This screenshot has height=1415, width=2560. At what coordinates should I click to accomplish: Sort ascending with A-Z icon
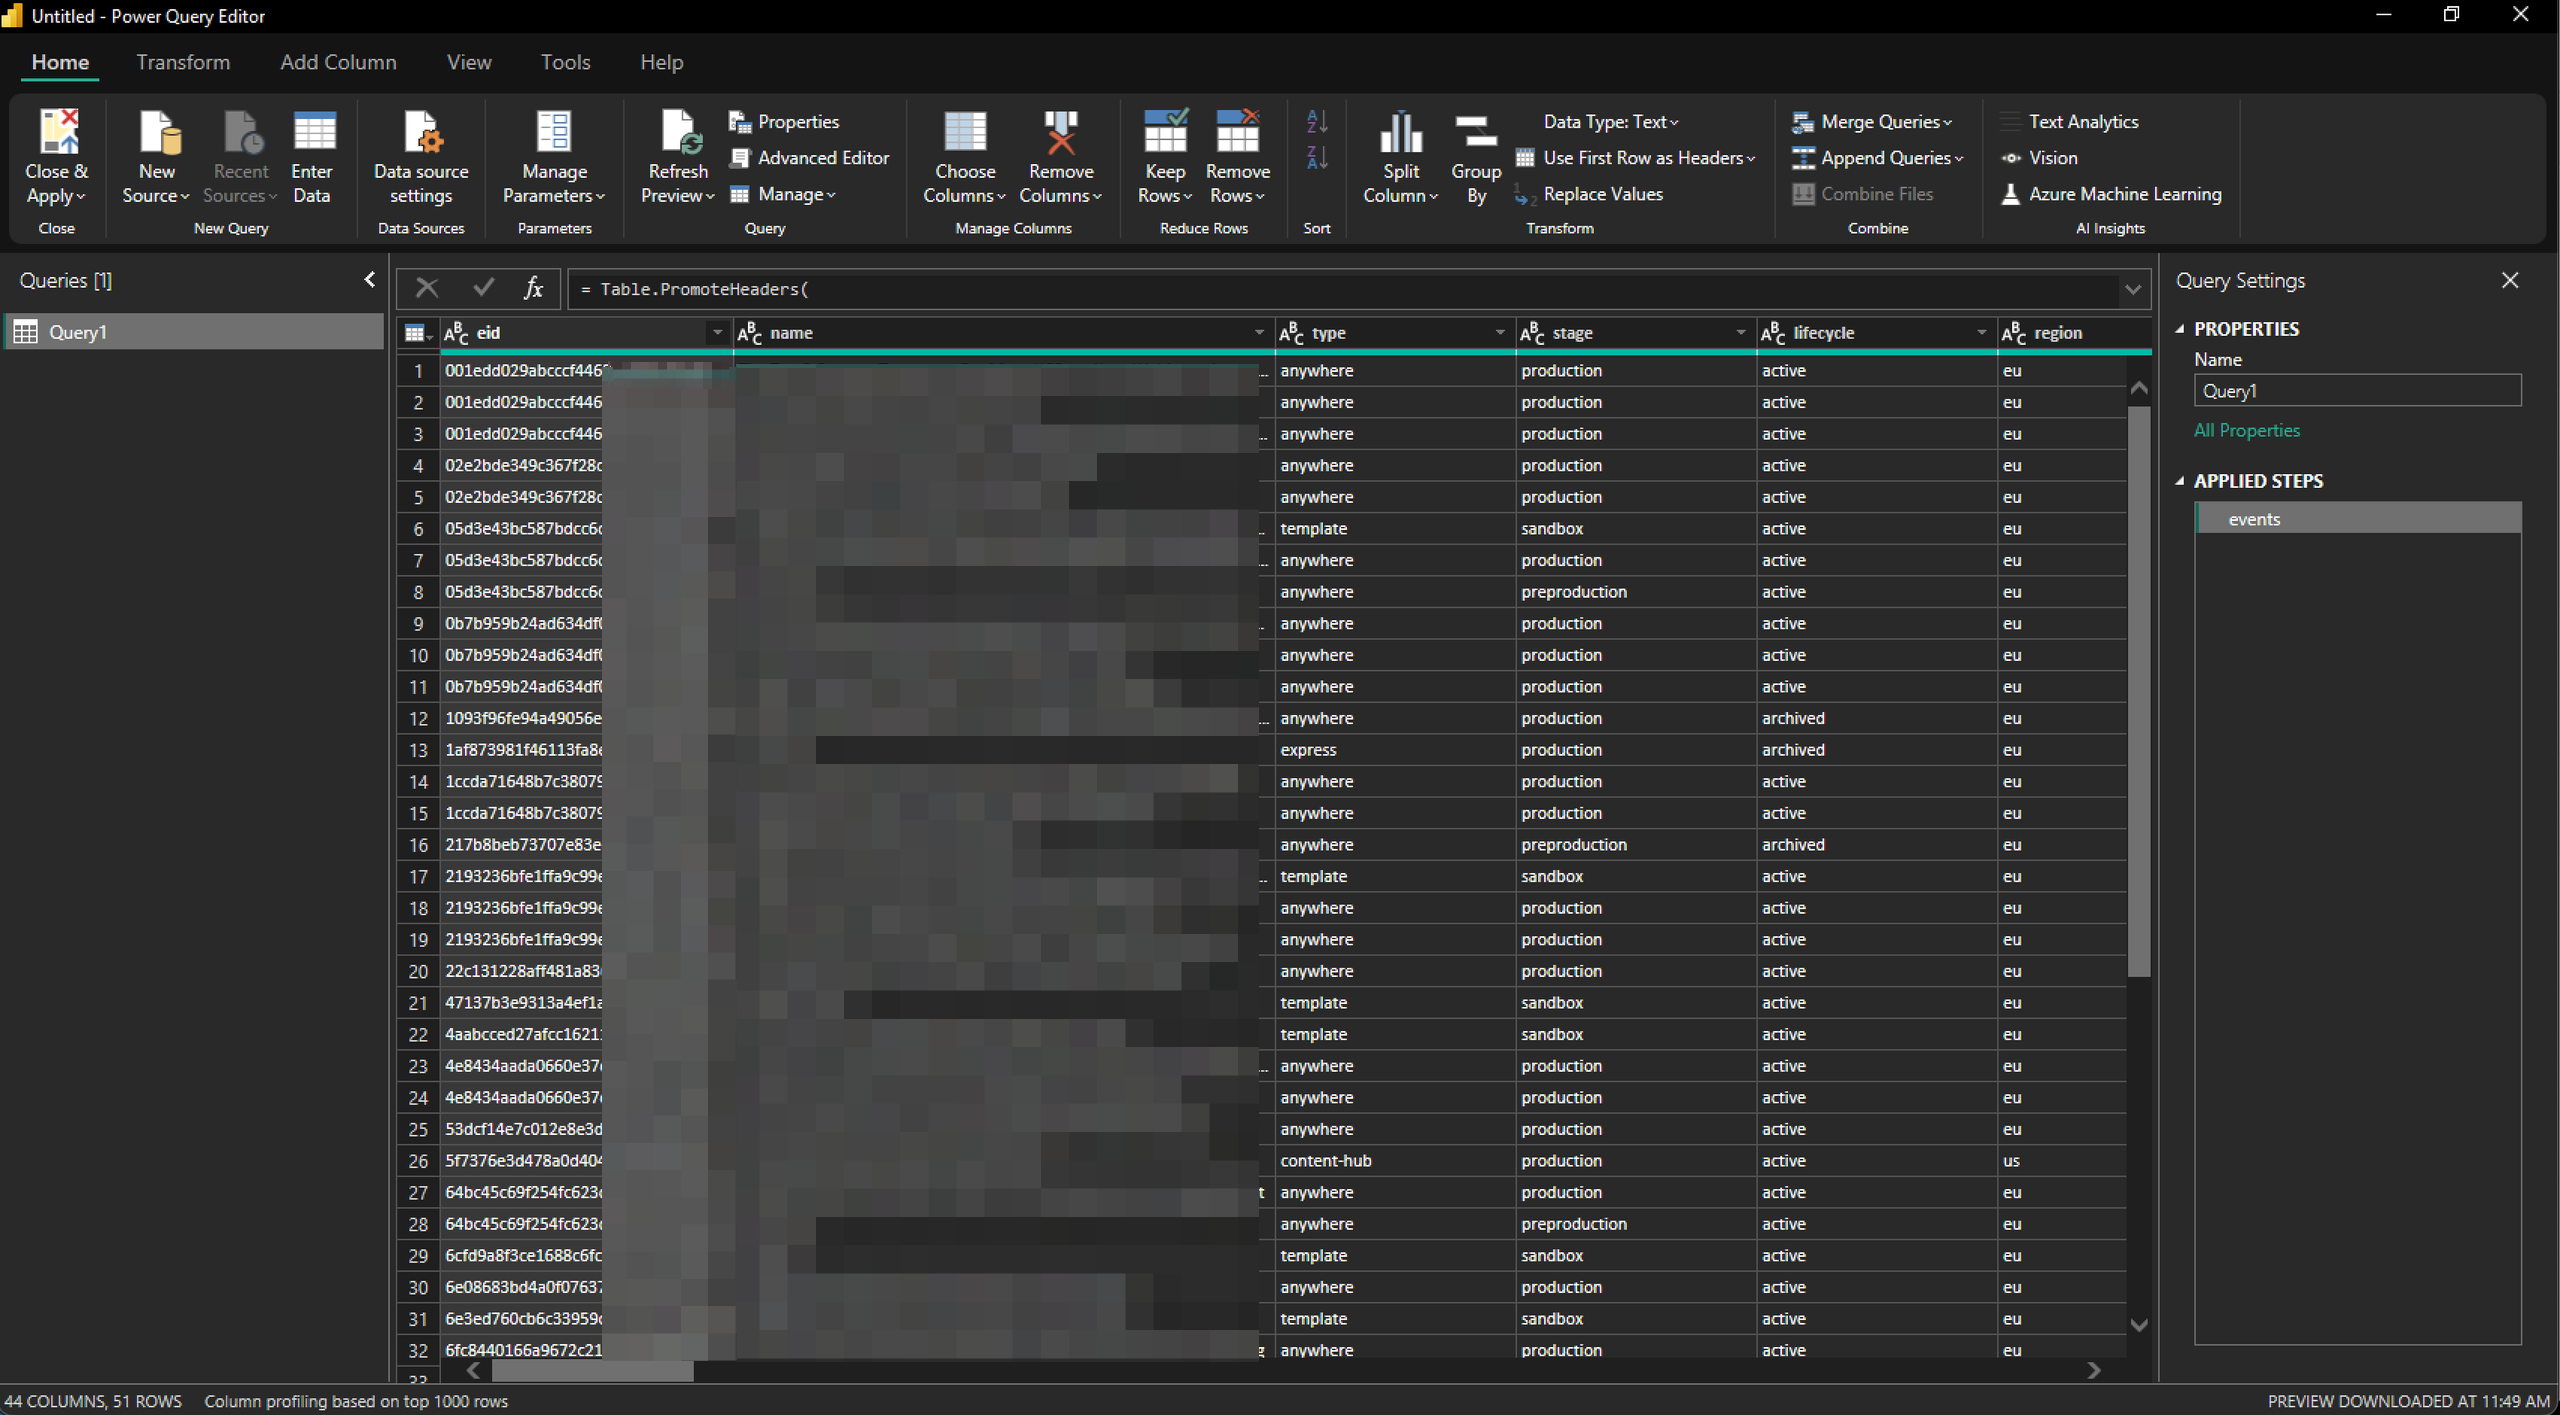click(x=1317, y=122)
